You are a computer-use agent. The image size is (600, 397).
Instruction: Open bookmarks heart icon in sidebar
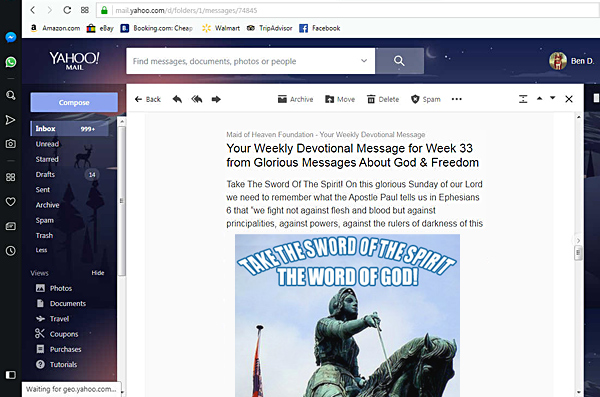click(x=11, y=201)
